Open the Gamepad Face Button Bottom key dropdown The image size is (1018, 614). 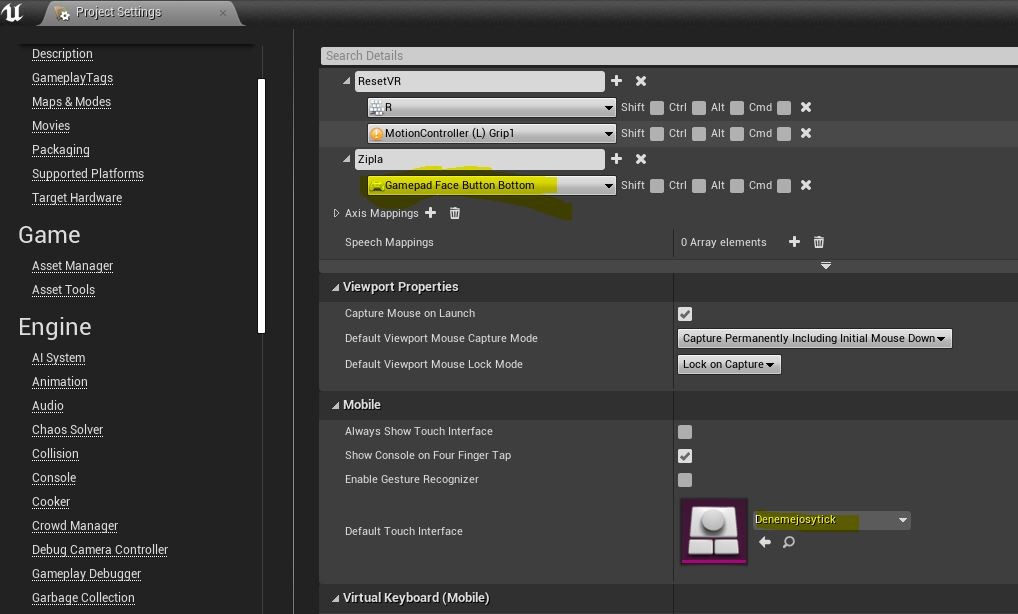point(491,185)
